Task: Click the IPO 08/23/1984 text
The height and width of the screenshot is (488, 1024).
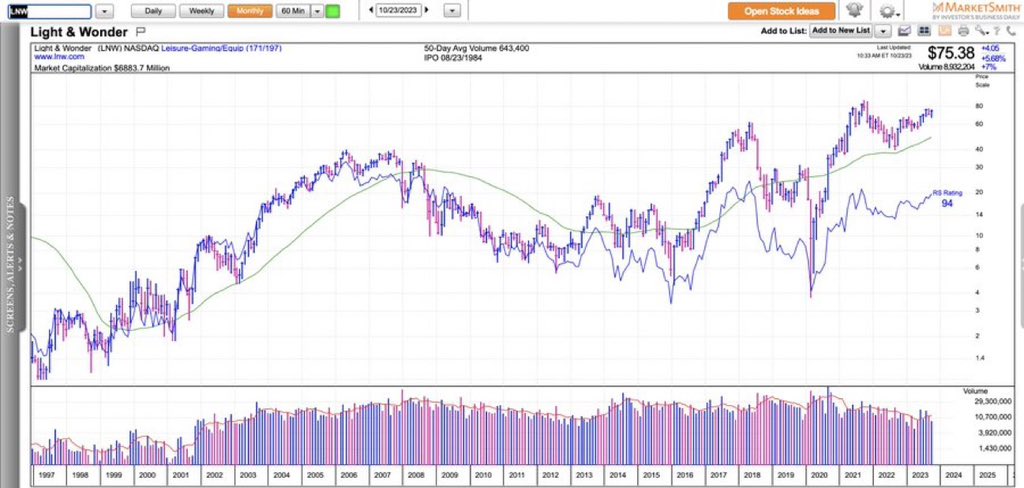Action: pyautogui.click(x=454, y=57)
